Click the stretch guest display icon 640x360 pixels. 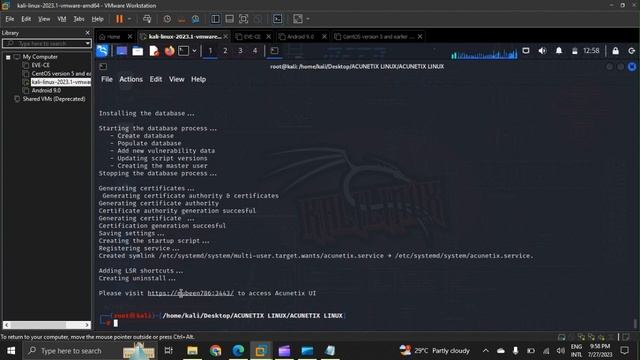pyautogui.click(x=298, y=19)
